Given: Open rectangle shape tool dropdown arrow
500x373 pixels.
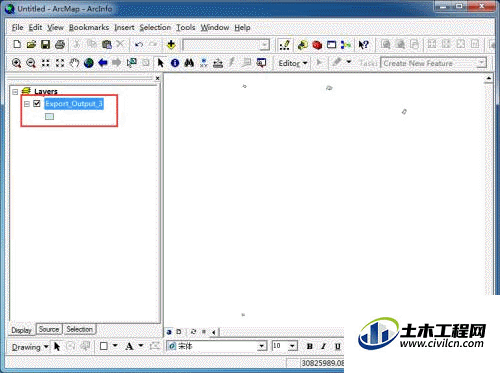Looking at the screenshot, I should pos(115,346).
